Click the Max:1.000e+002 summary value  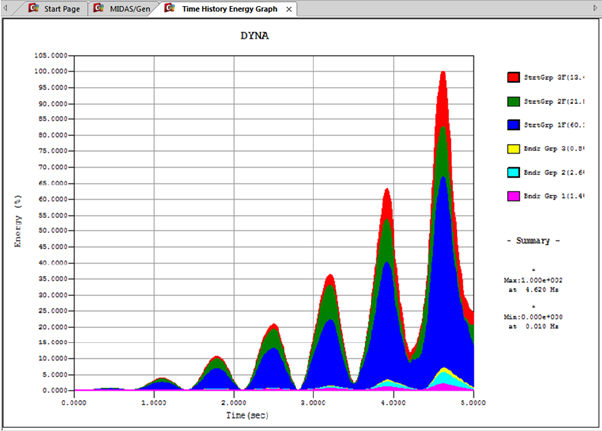click(x=533, y=281)
